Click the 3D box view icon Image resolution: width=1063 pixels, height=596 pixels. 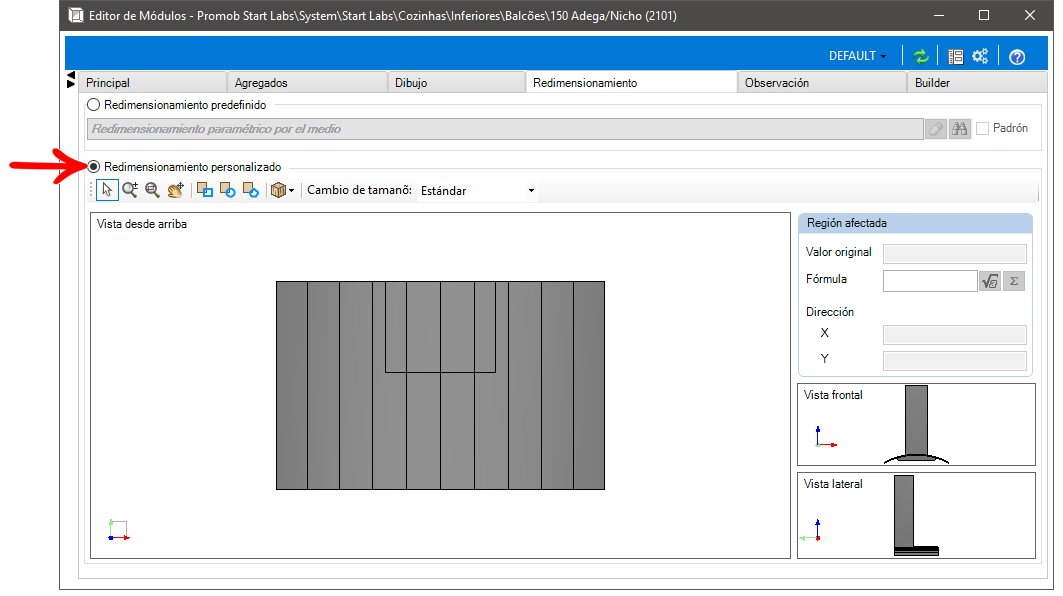click(x=278, y=191)
